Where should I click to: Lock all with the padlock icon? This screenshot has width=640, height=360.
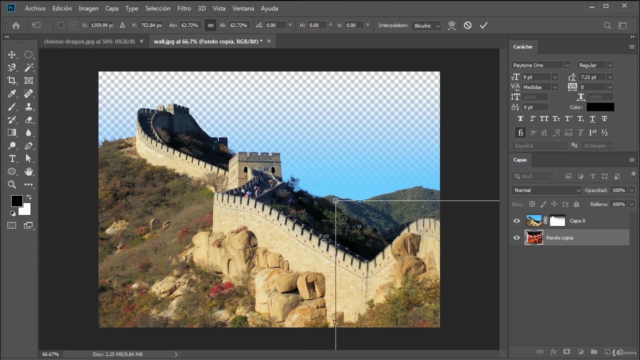[576, 204]
